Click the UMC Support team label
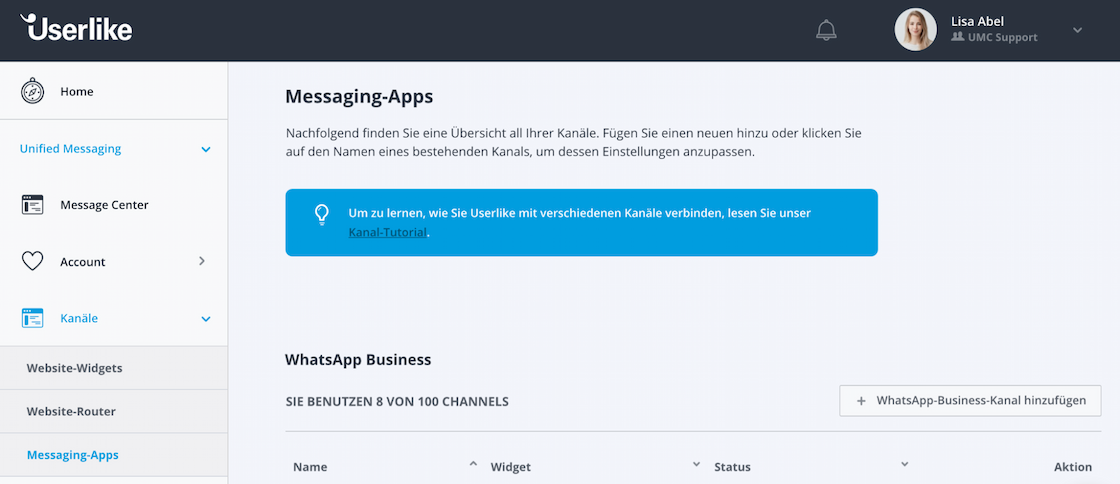The image size is (1120, 484). tap(1002, 37)
